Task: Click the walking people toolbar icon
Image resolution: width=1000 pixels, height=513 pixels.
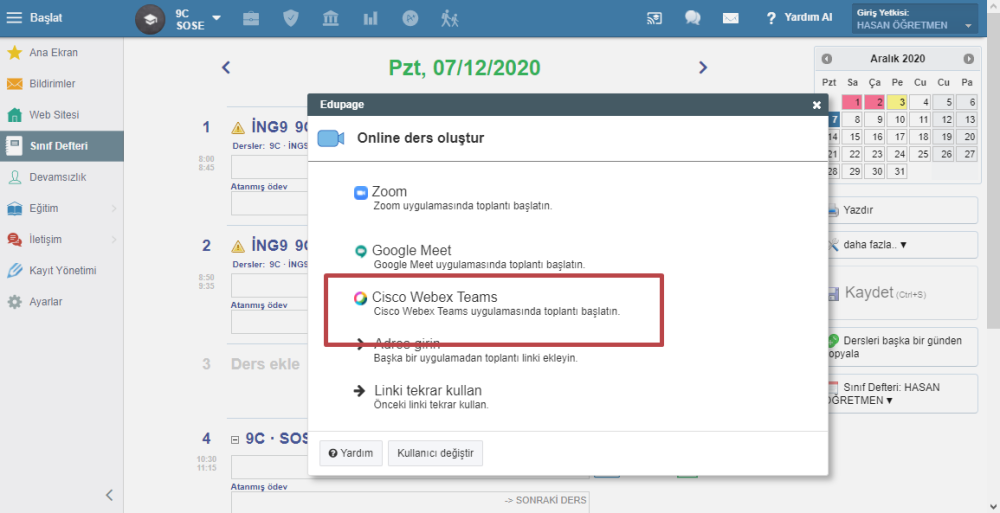Action: [450, 19]
